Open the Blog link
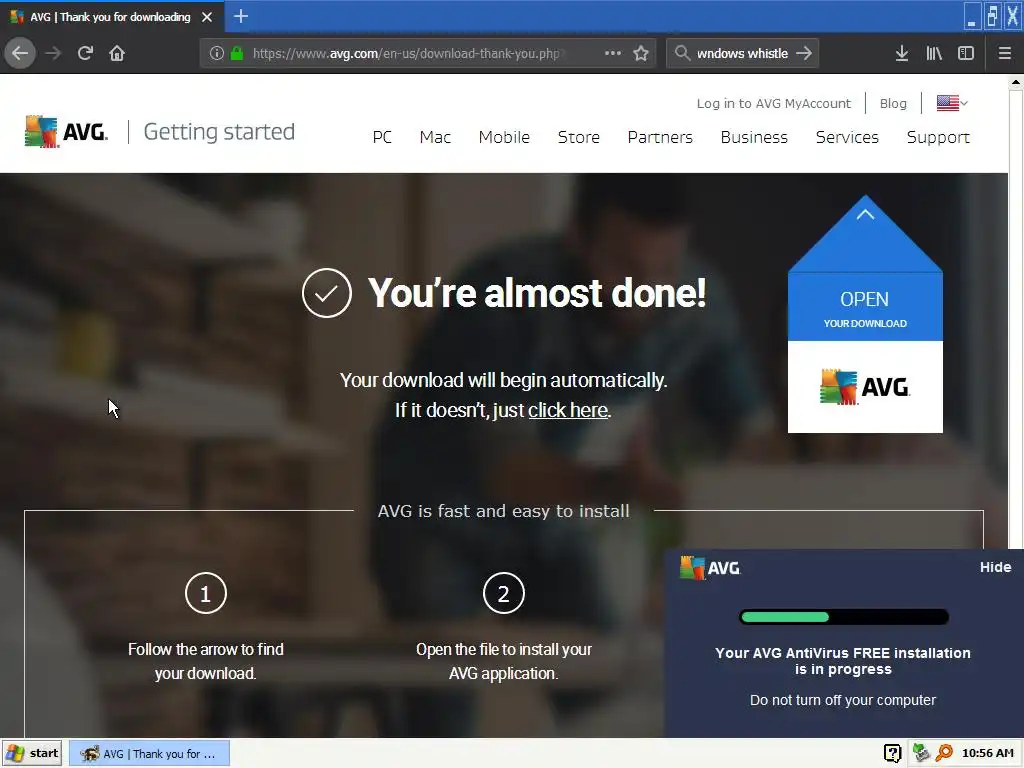 [x=893, y=103]
